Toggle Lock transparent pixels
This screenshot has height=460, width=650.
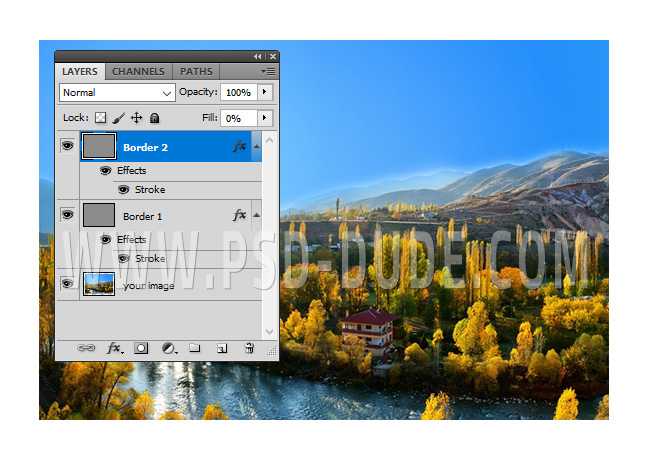pyautogui.click(x=100, y=118)
